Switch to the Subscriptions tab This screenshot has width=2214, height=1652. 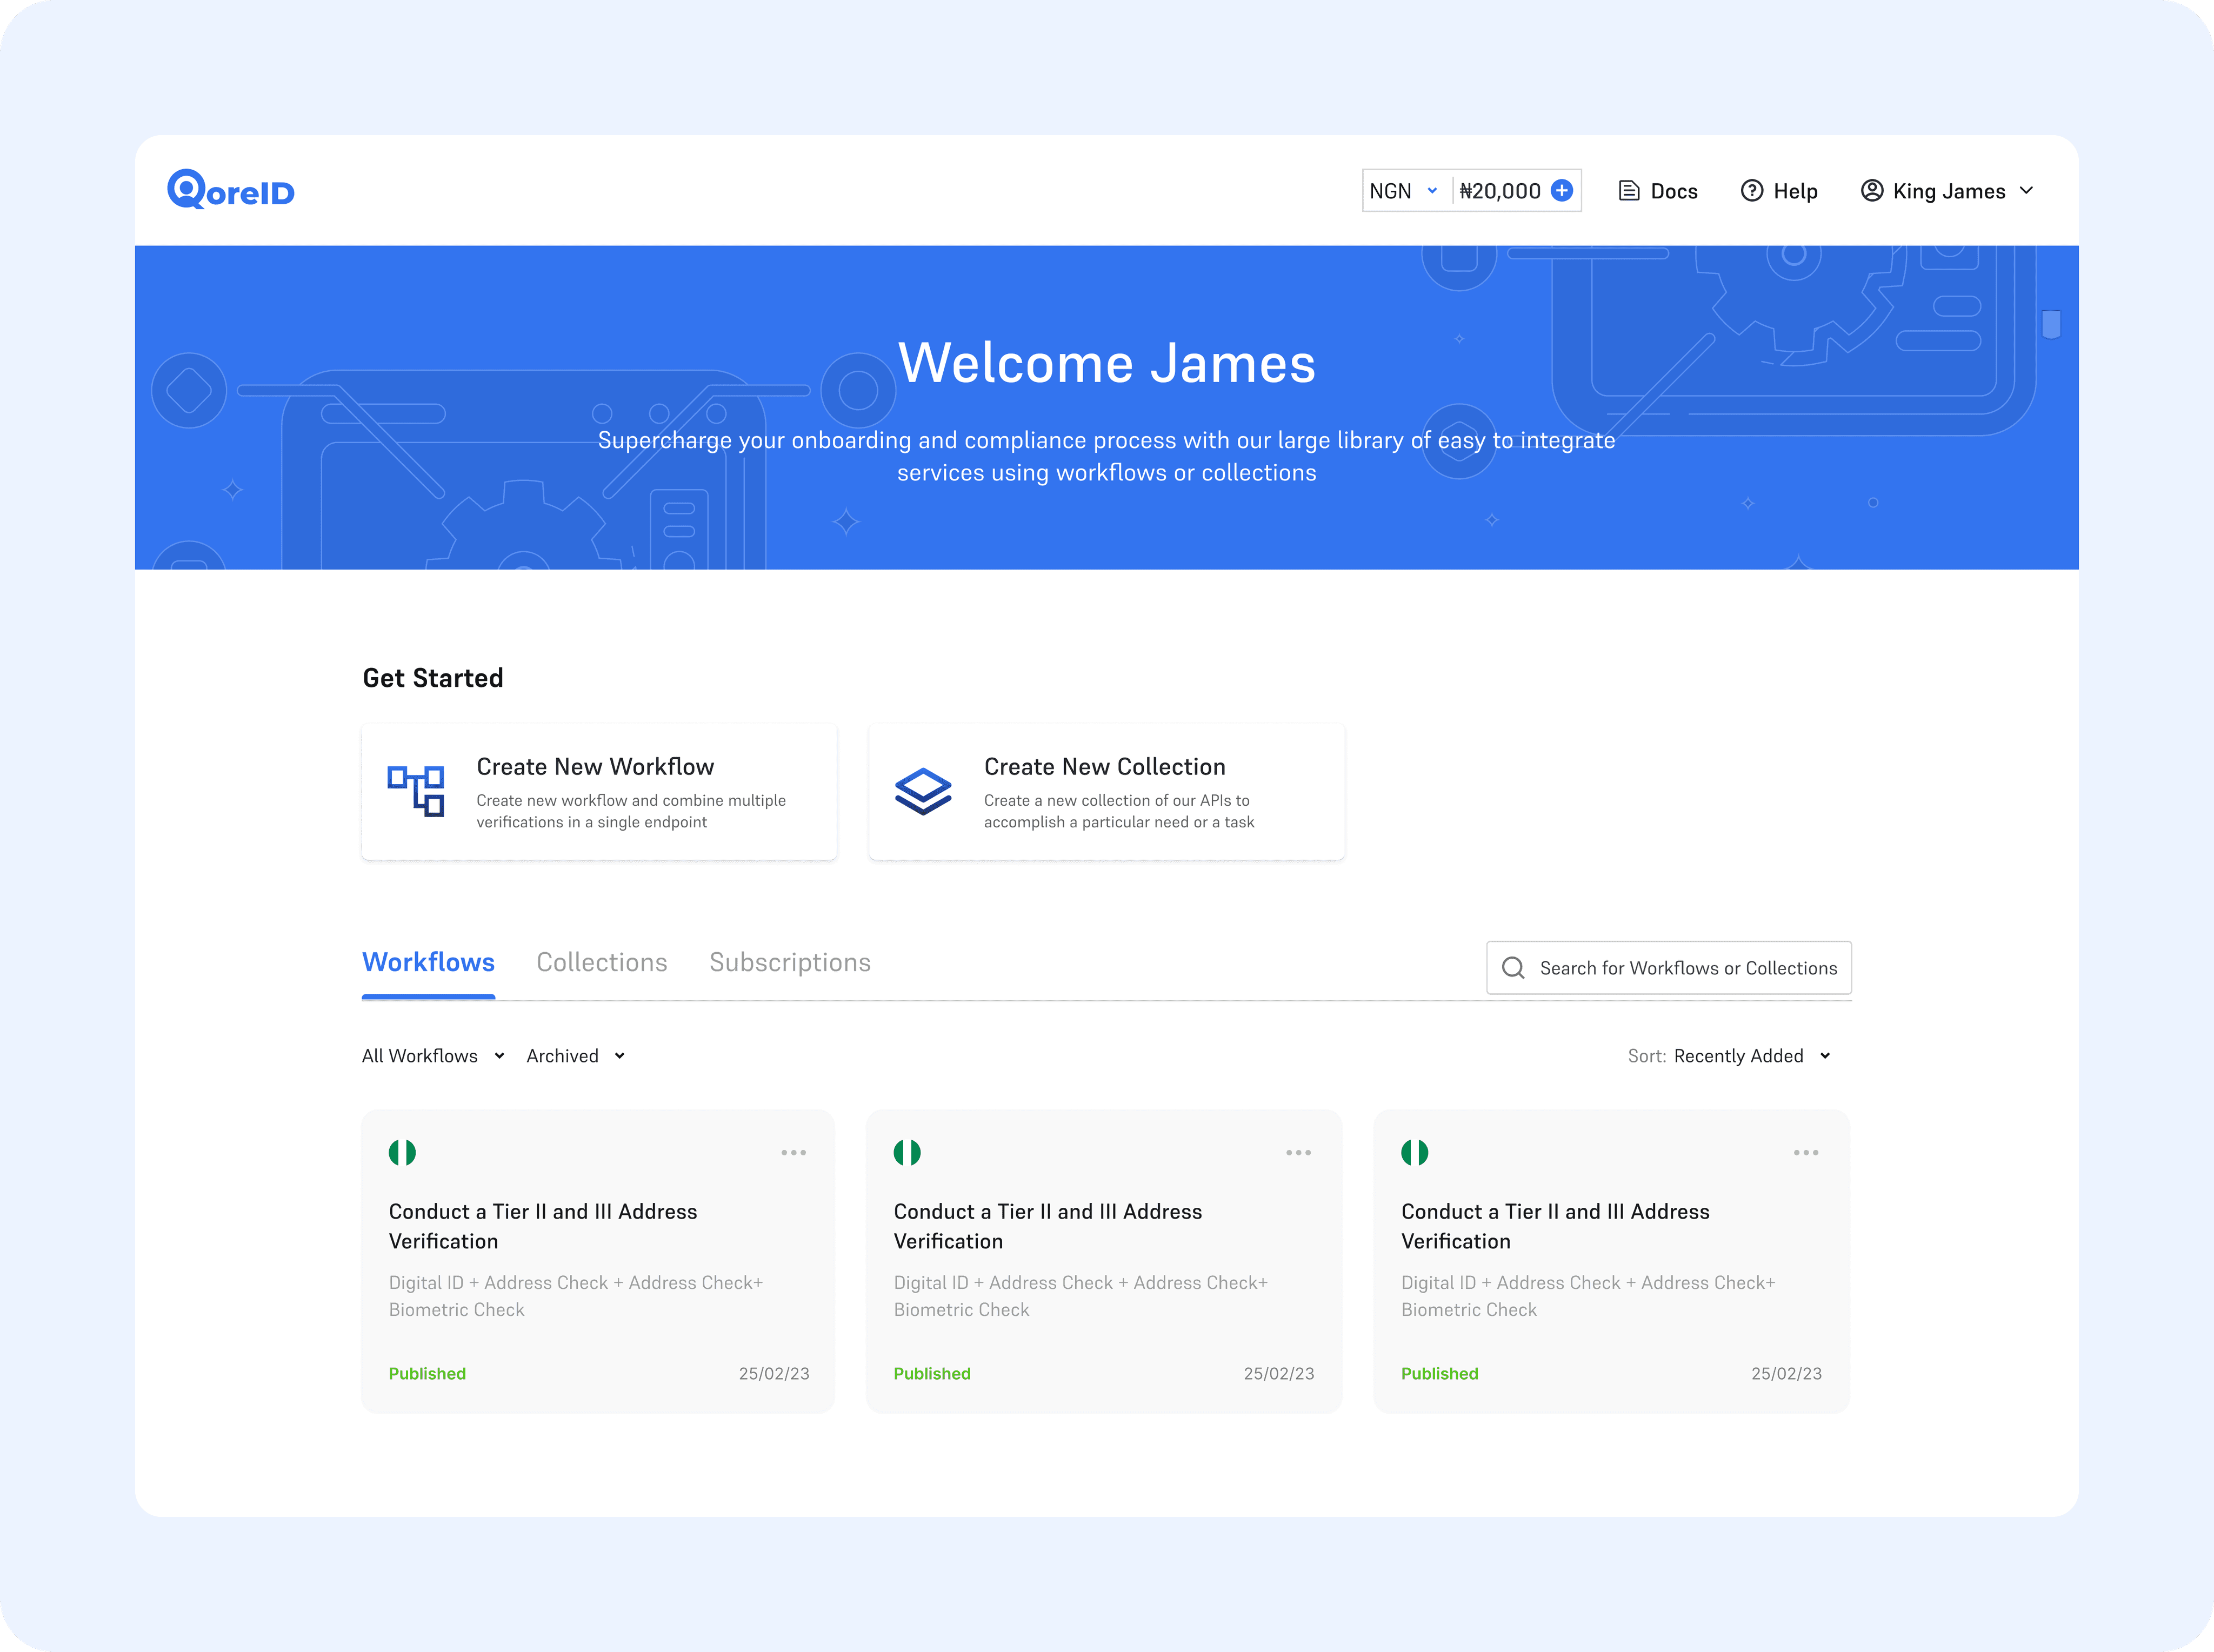click(x=789, y=962)
